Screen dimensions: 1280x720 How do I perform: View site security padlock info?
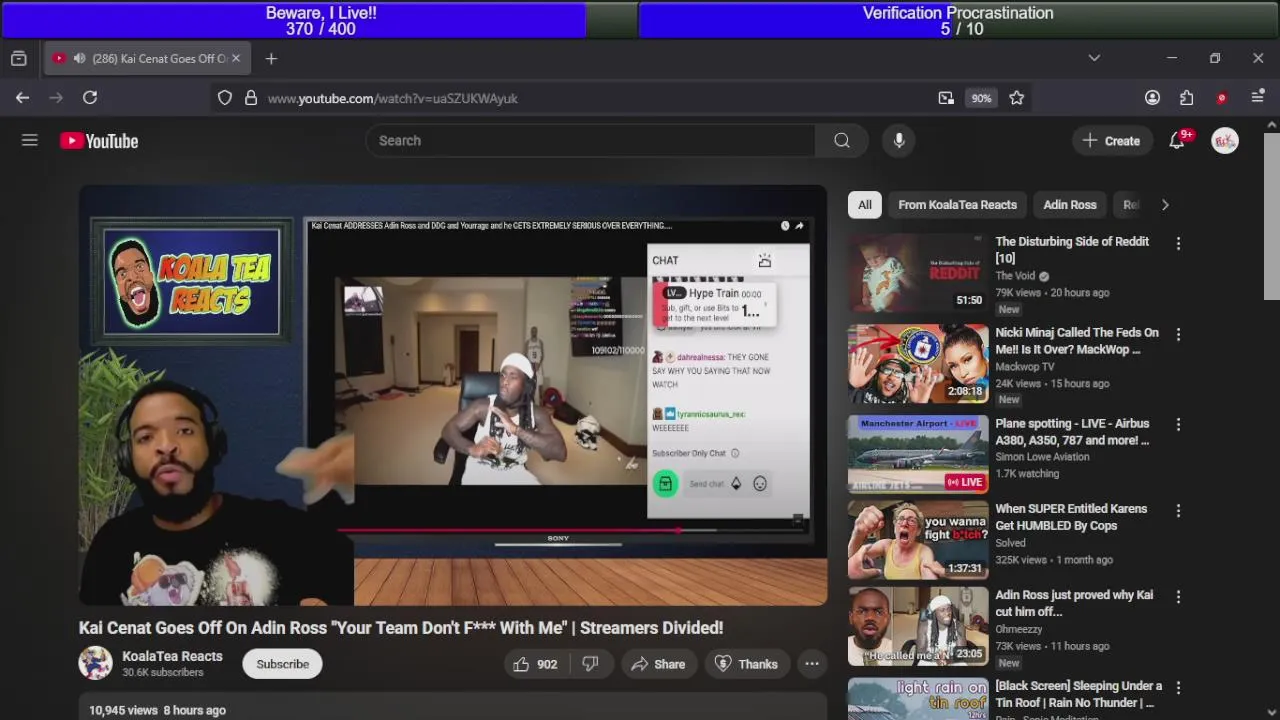pos(251,98)
